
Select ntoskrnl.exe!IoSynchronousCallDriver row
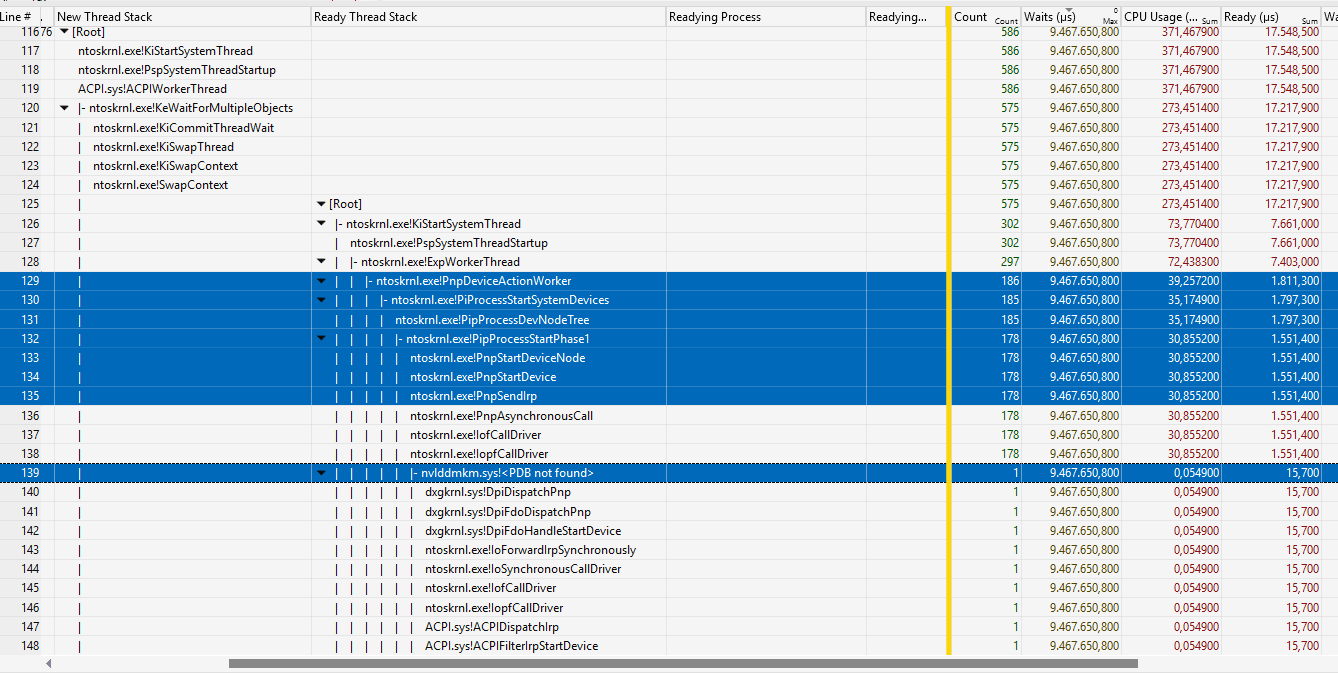coord(523,569)
